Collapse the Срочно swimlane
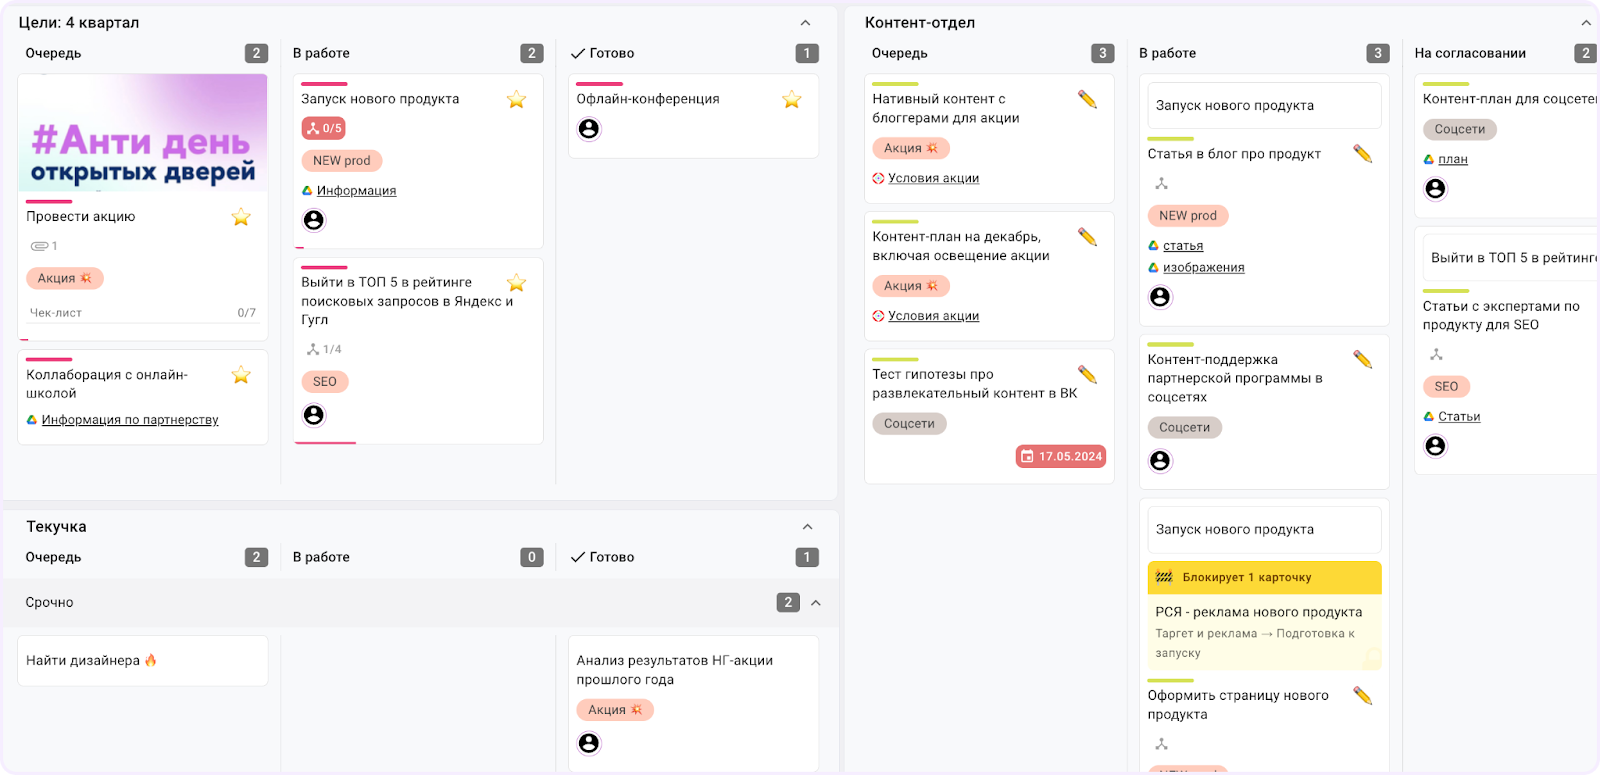Viewport: 1600px width, 775px height. pos(816,603)
